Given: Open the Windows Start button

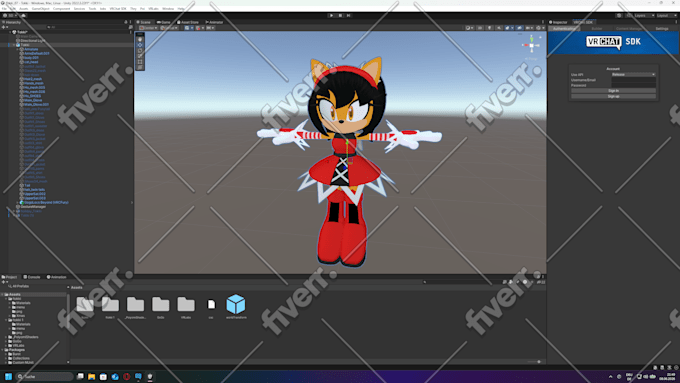Looking at the screenshot, I should (x=8, y=376).
